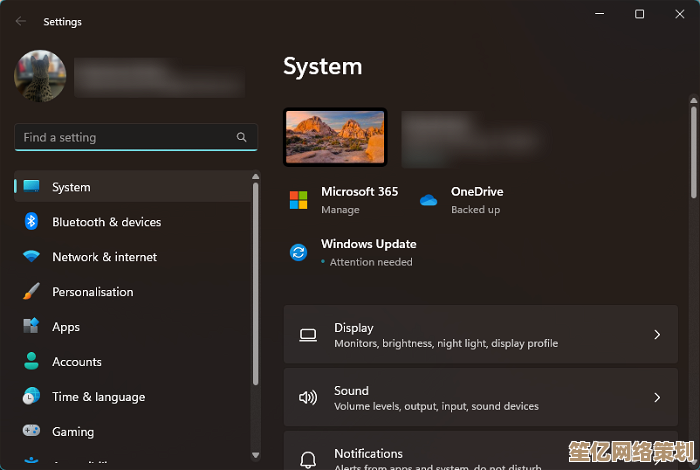
Task: Click the Bluetooth & devices icon
Action: (x=31, y=222)
